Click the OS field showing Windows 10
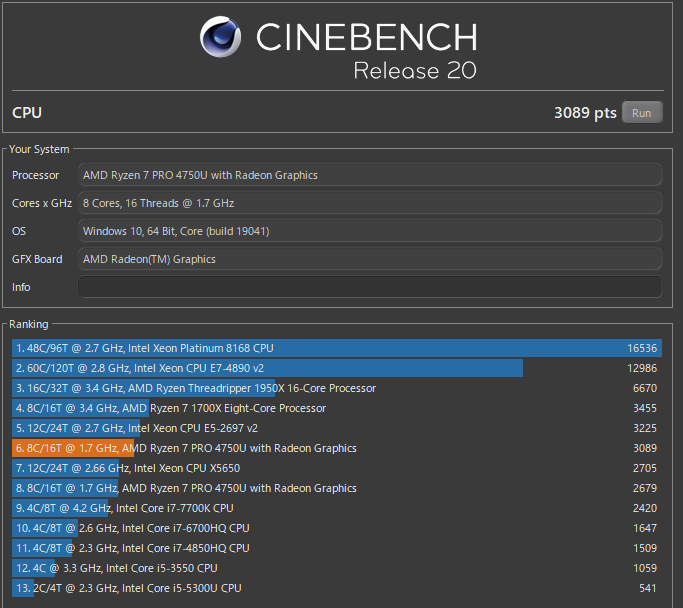Screen dimensions: 683x608 pos(369,231)
